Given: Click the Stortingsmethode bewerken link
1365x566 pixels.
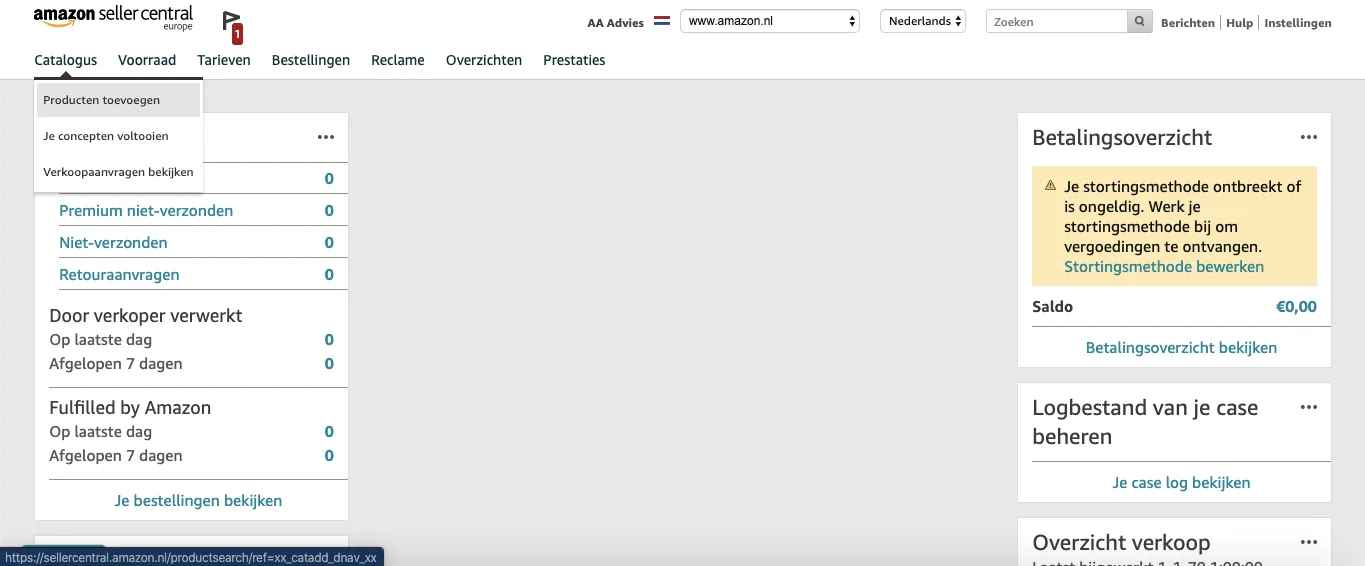Looking at the screenshot, I should 1164,267.
